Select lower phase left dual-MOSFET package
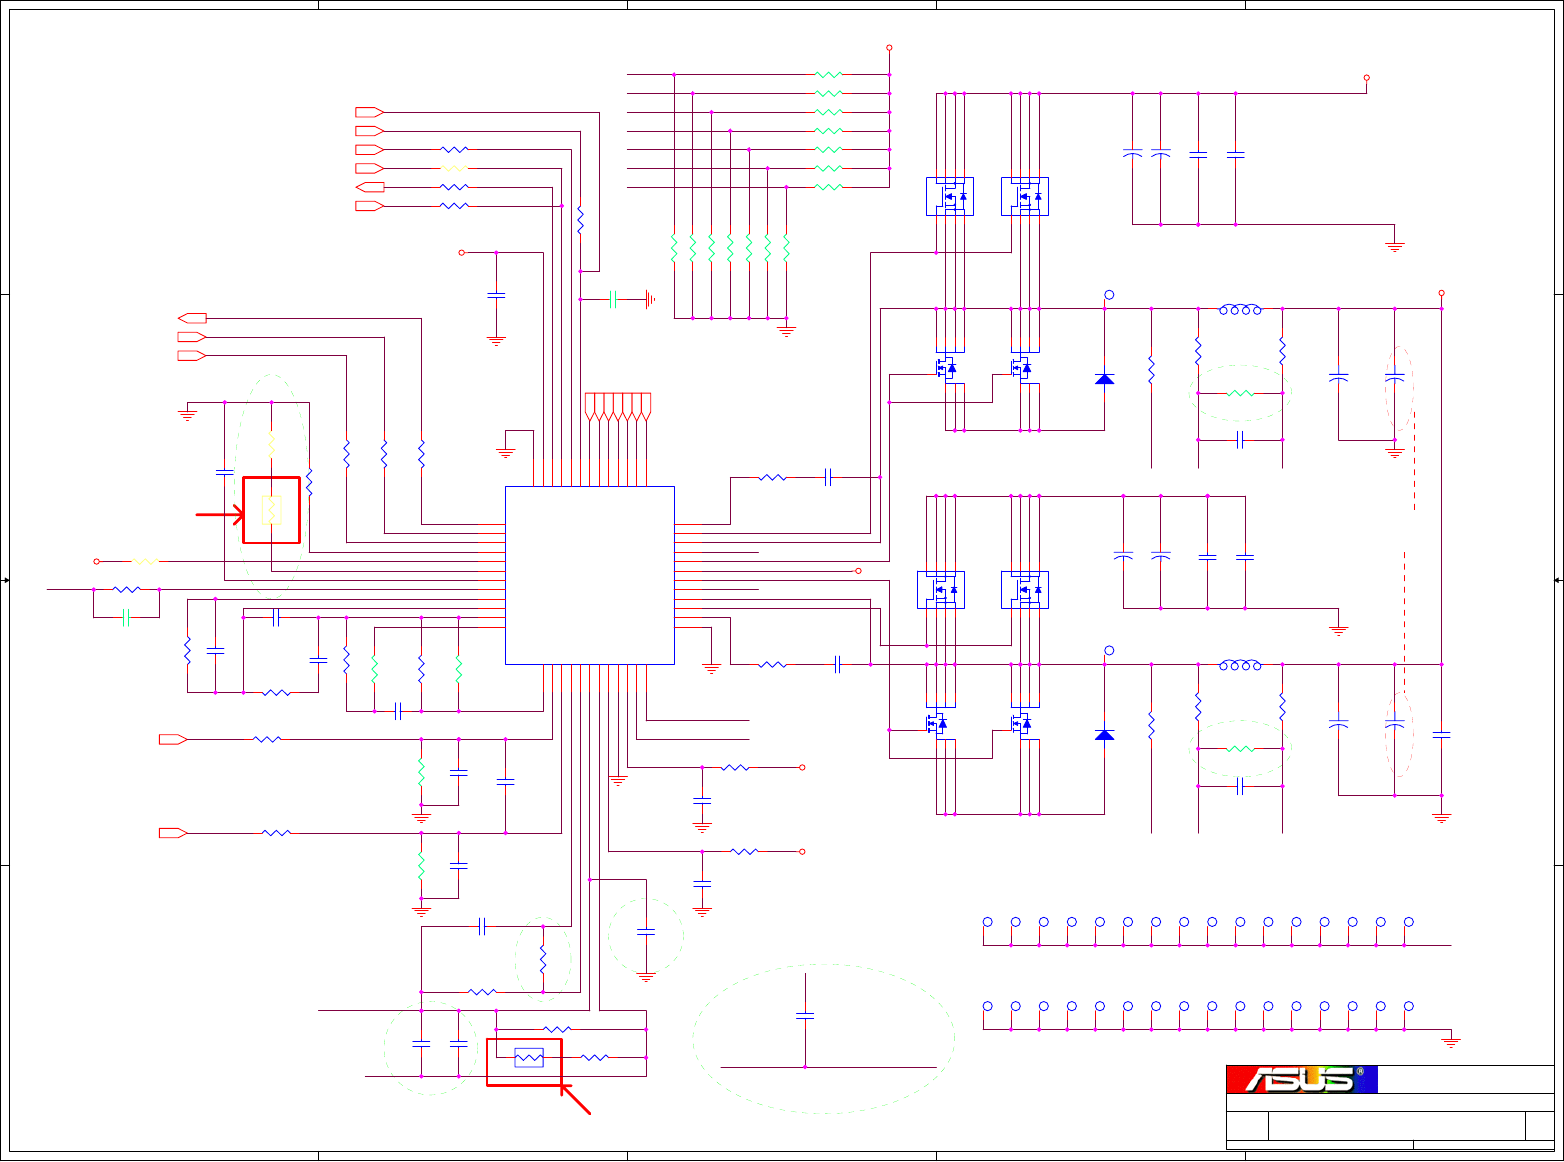Viewport: 1564px width, 1162px height. click(941, 590)
